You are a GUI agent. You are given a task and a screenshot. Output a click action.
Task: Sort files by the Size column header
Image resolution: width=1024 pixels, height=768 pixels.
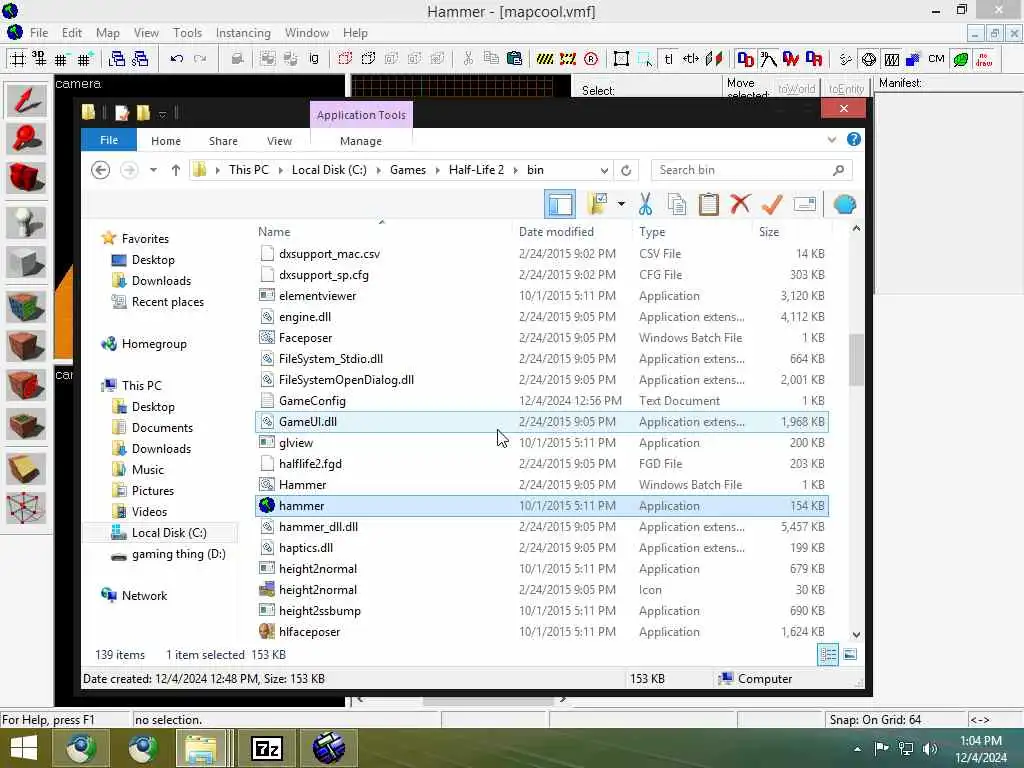click(769, 232)
